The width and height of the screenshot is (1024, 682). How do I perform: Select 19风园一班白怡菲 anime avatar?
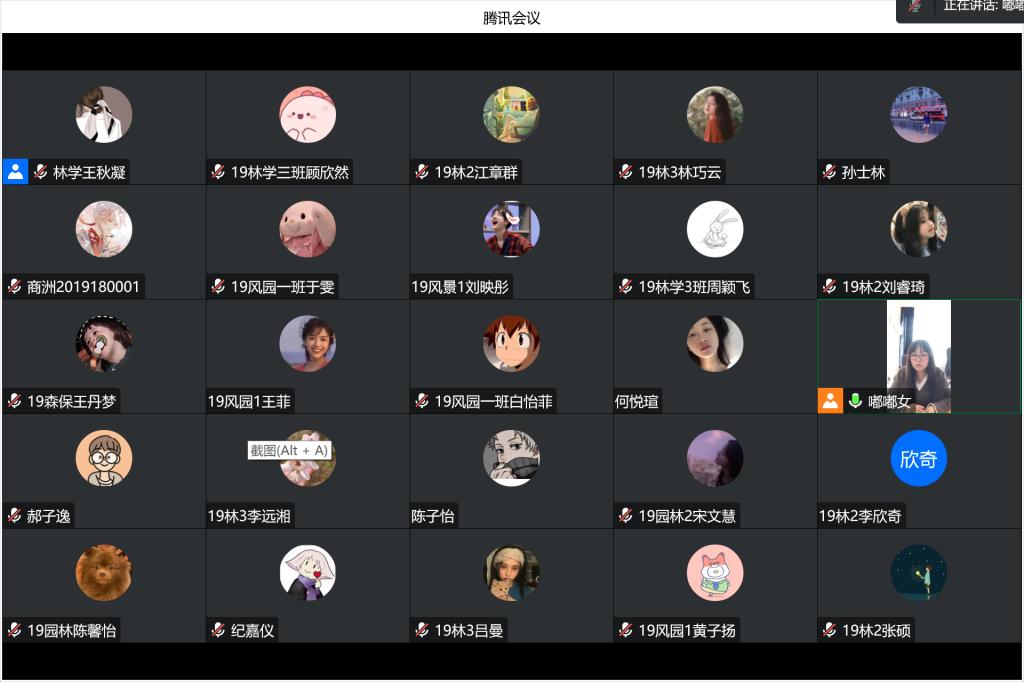click(x=511, y=344)
